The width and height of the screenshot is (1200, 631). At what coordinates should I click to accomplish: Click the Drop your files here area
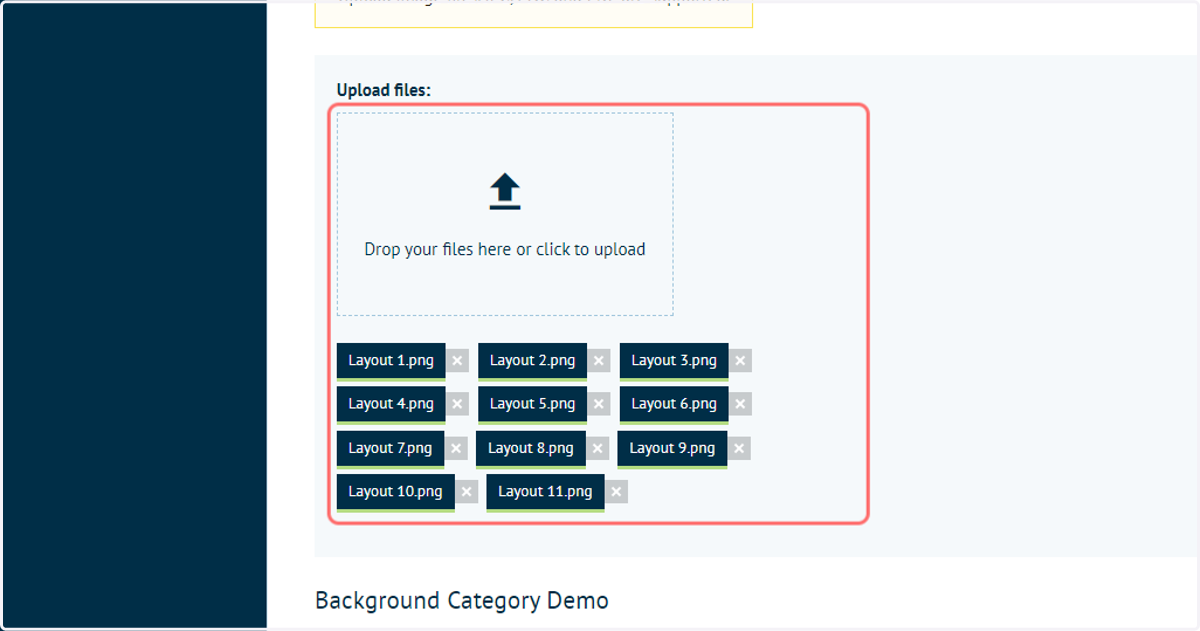(505, 214)
